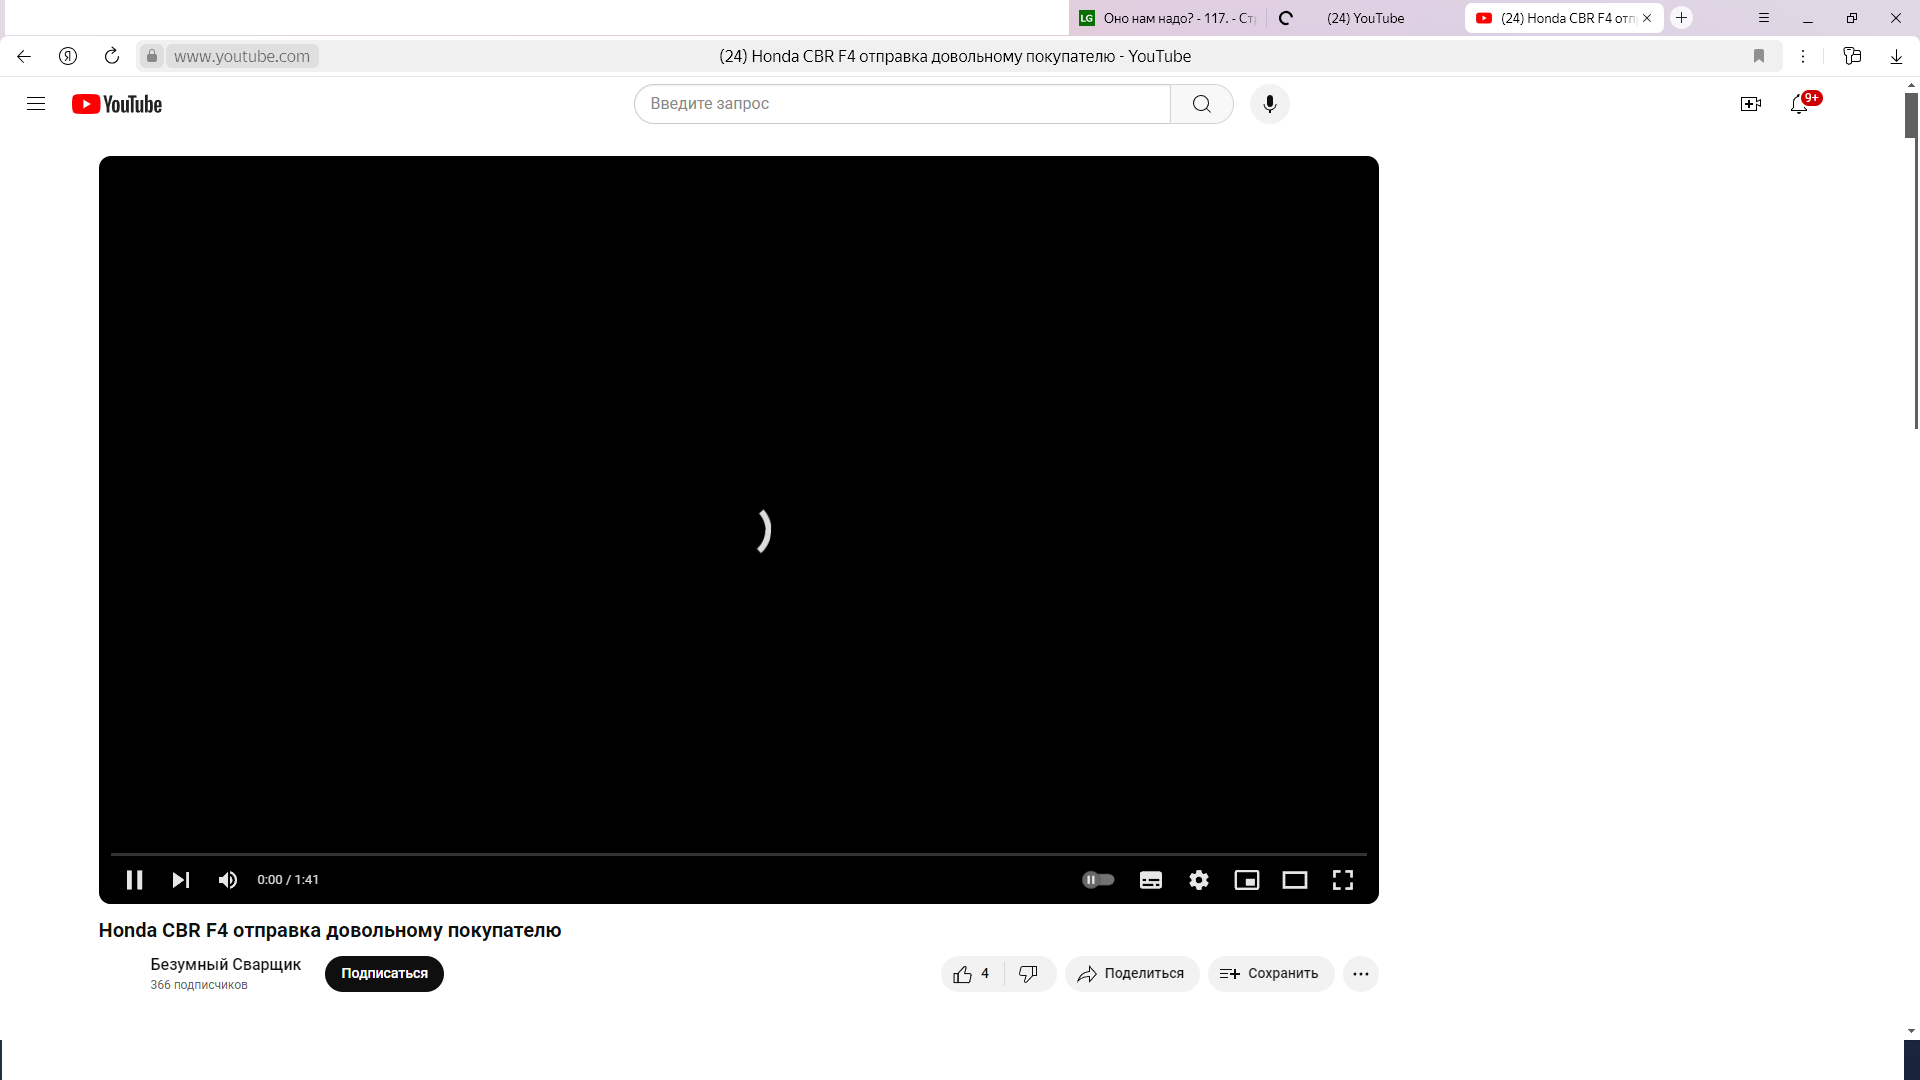1920x1080 pixels.
Task: Open miniplayer mode
Action: [1247, 880]
